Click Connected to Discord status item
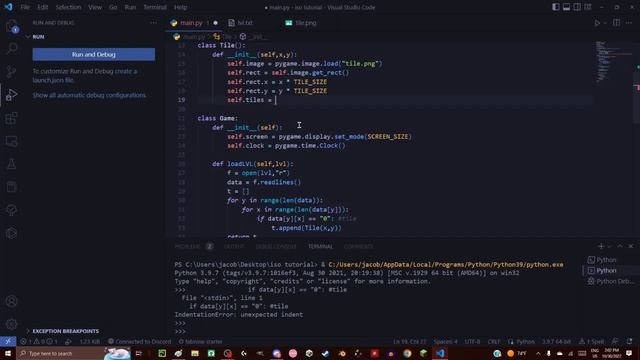640x360 pixels. 140,341
